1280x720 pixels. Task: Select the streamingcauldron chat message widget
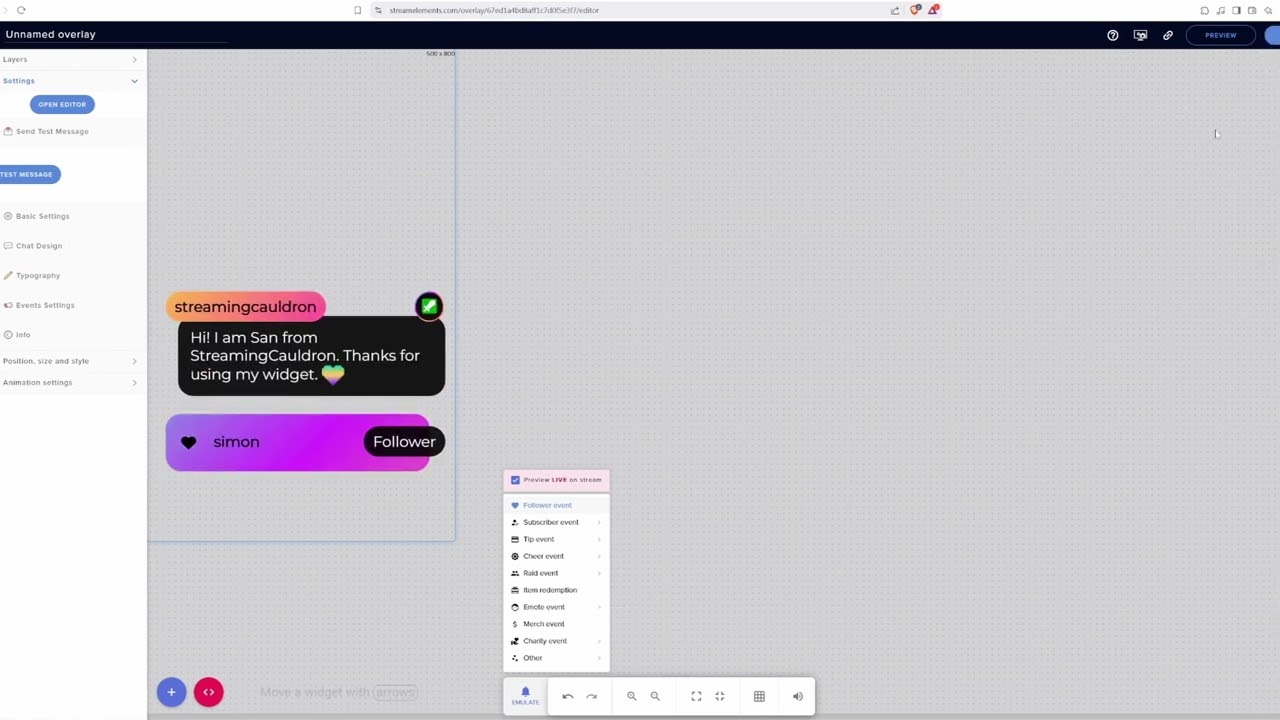pyautogui.click(x=311, y=356)
